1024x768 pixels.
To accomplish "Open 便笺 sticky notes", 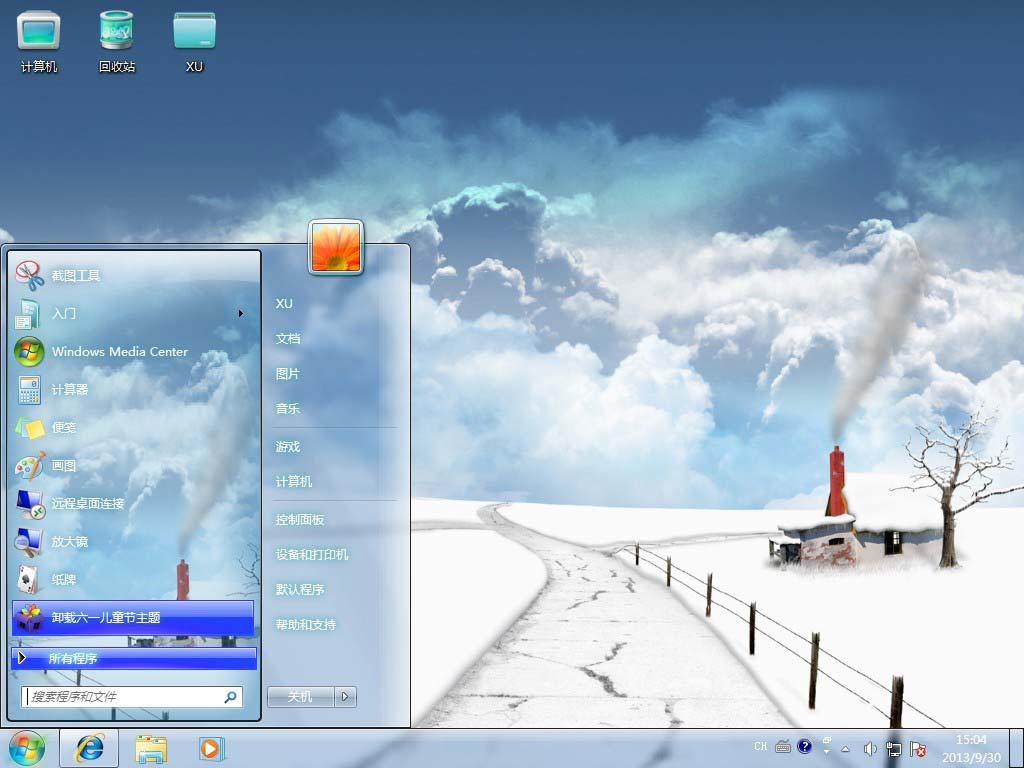I will point(64,427).
